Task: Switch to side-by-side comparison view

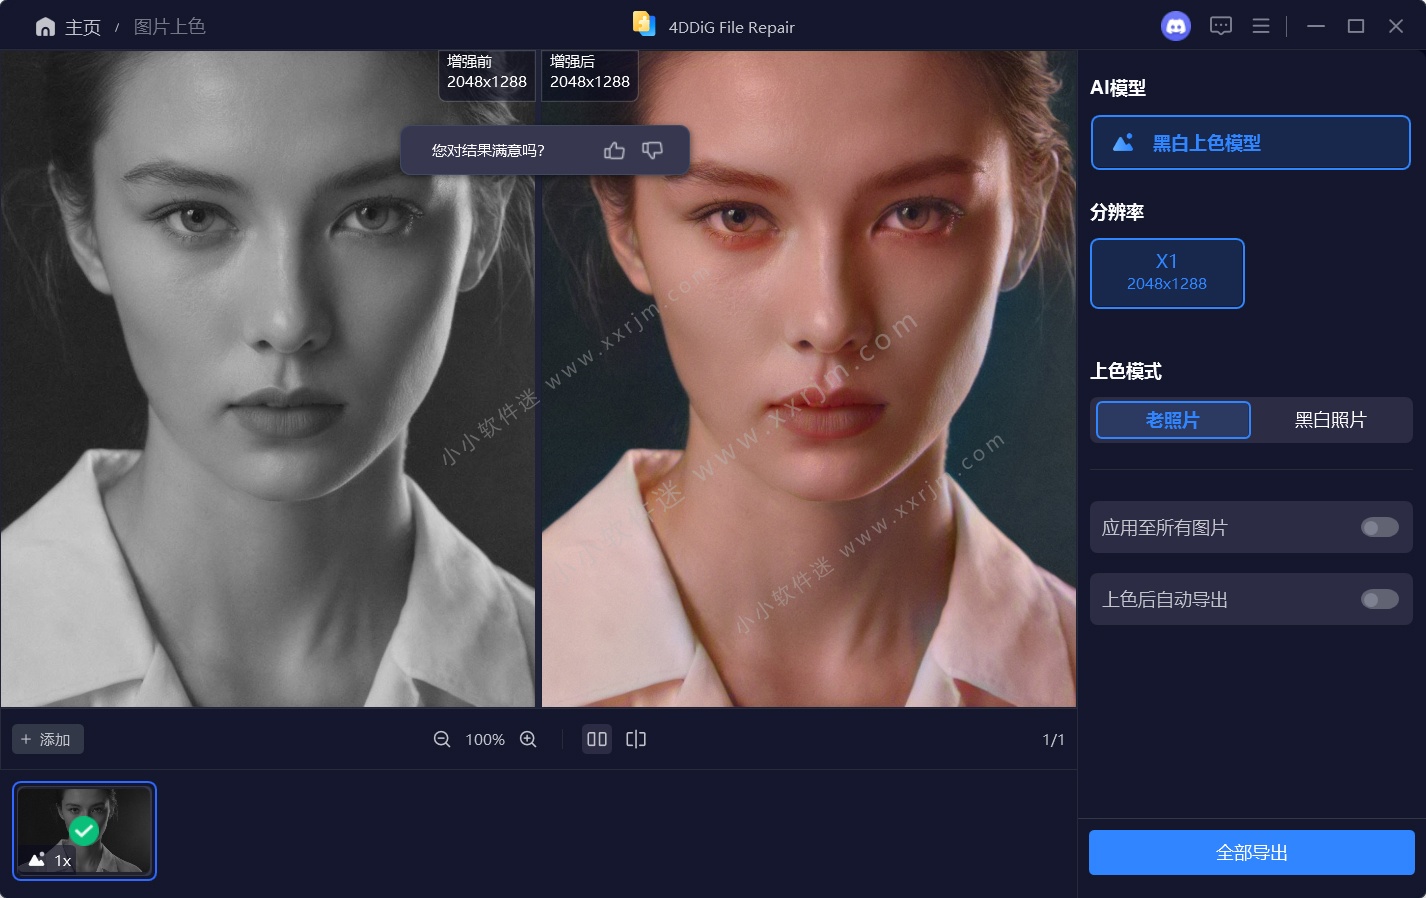Action: 597,739
